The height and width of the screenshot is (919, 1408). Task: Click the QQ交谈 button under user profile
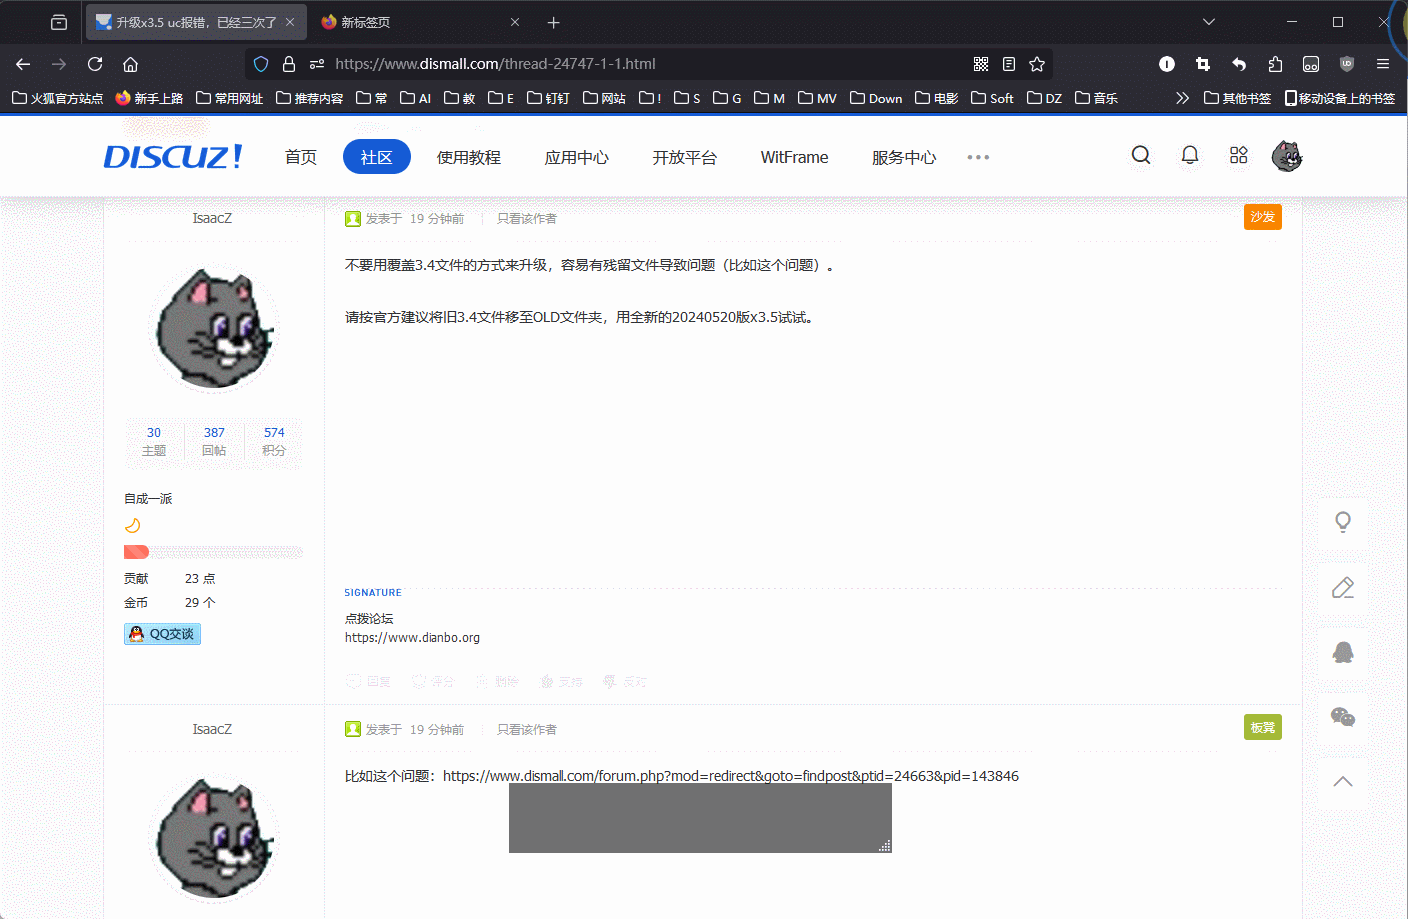[162, 633]
